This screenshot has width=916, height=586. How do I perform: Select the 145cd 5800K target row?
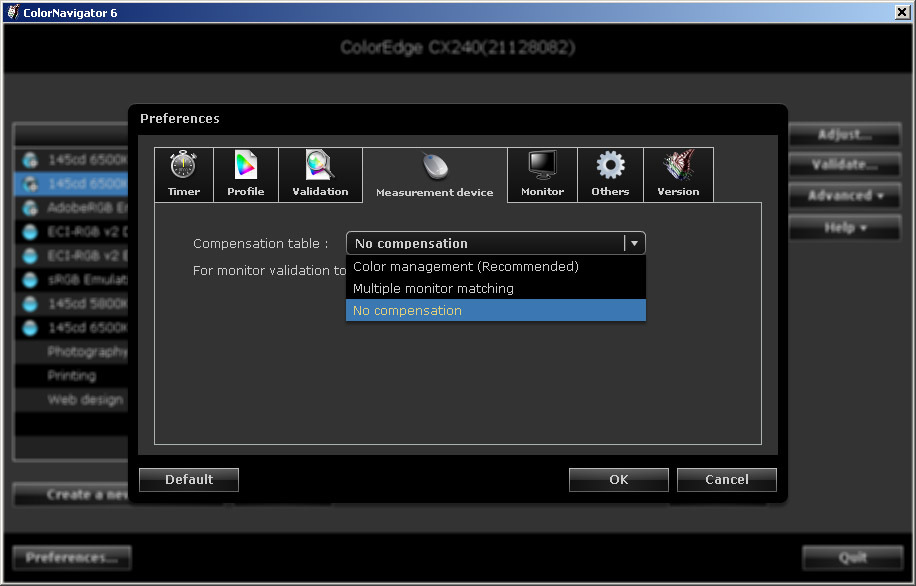coord(71,304)
